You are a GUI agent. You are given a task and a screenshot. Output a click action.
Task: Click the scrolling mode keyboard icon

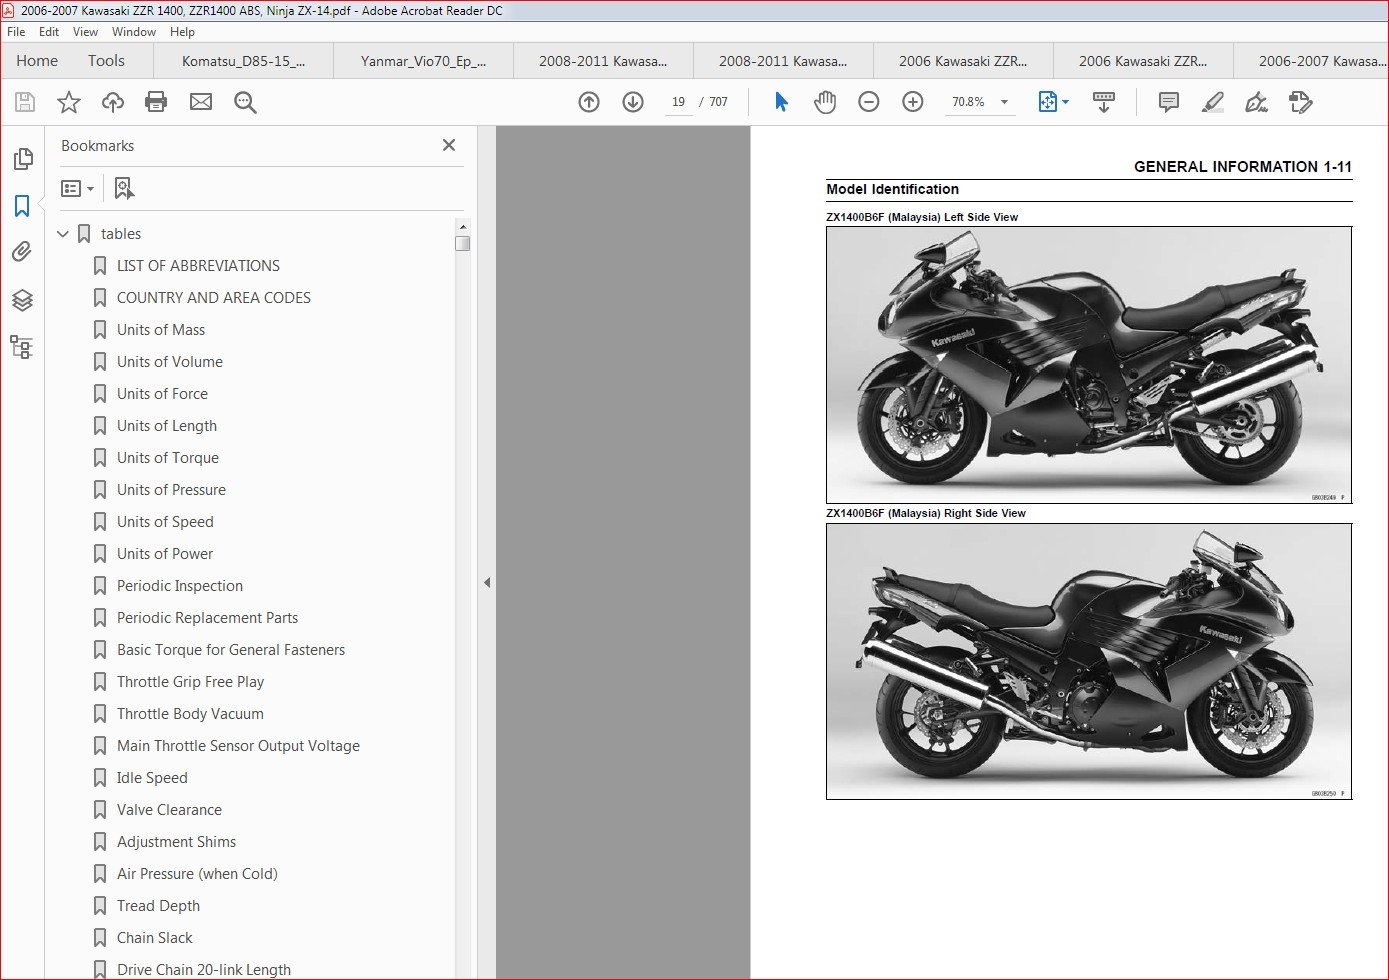(x=1104, y=102)
